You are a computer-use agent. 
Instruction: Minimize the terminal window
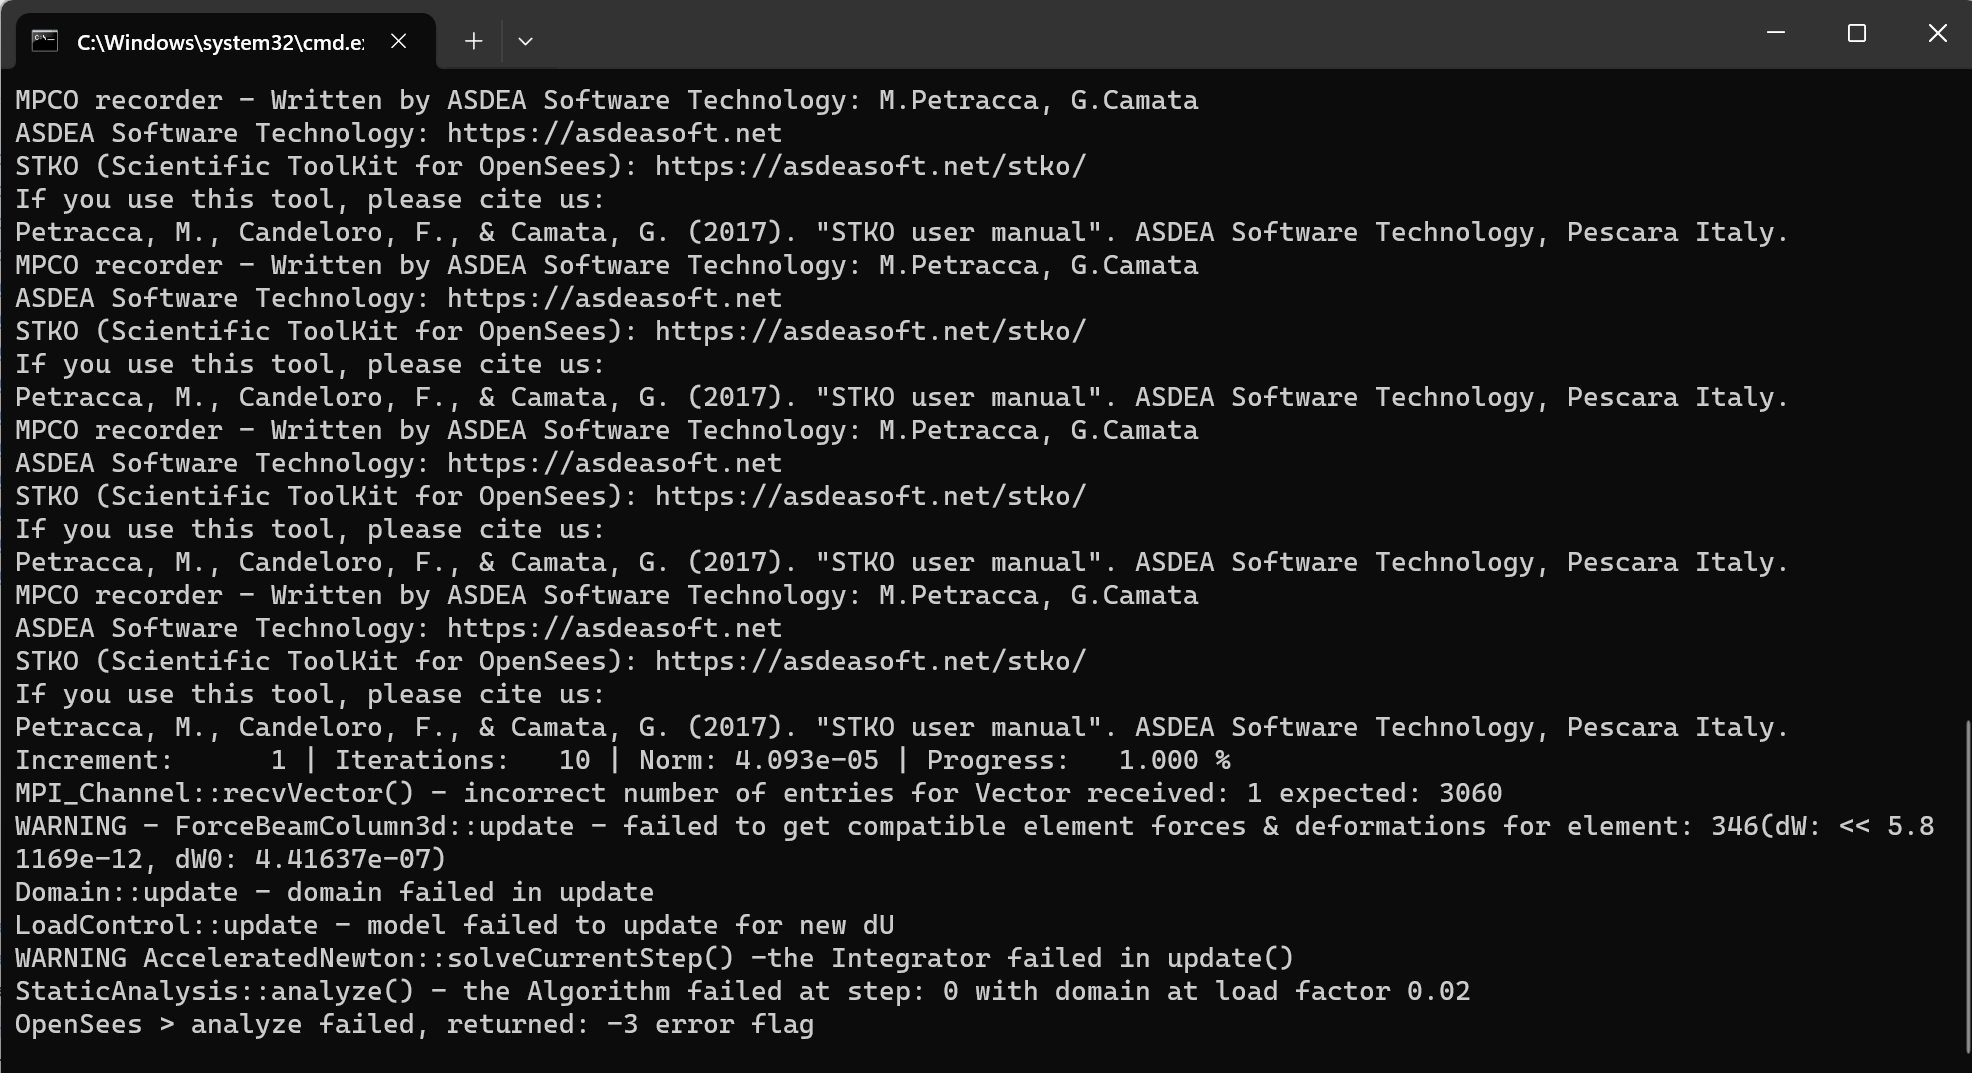point(1776,33)
